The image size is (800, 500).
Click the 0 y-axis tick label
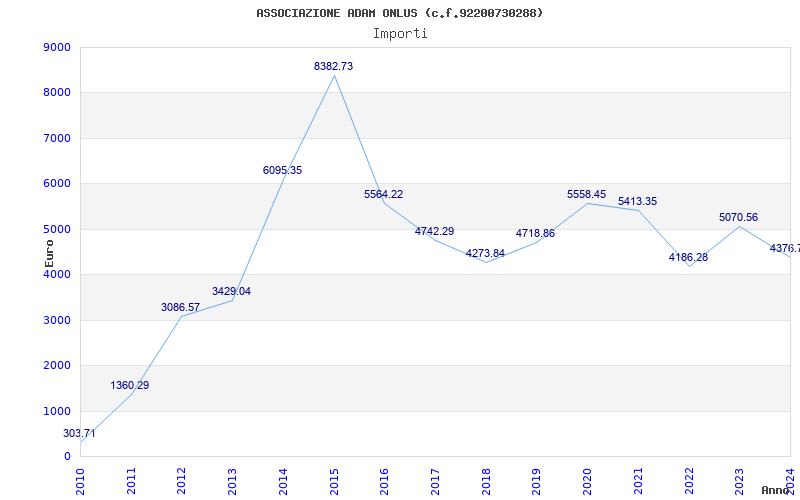click(x=67, y=457)
